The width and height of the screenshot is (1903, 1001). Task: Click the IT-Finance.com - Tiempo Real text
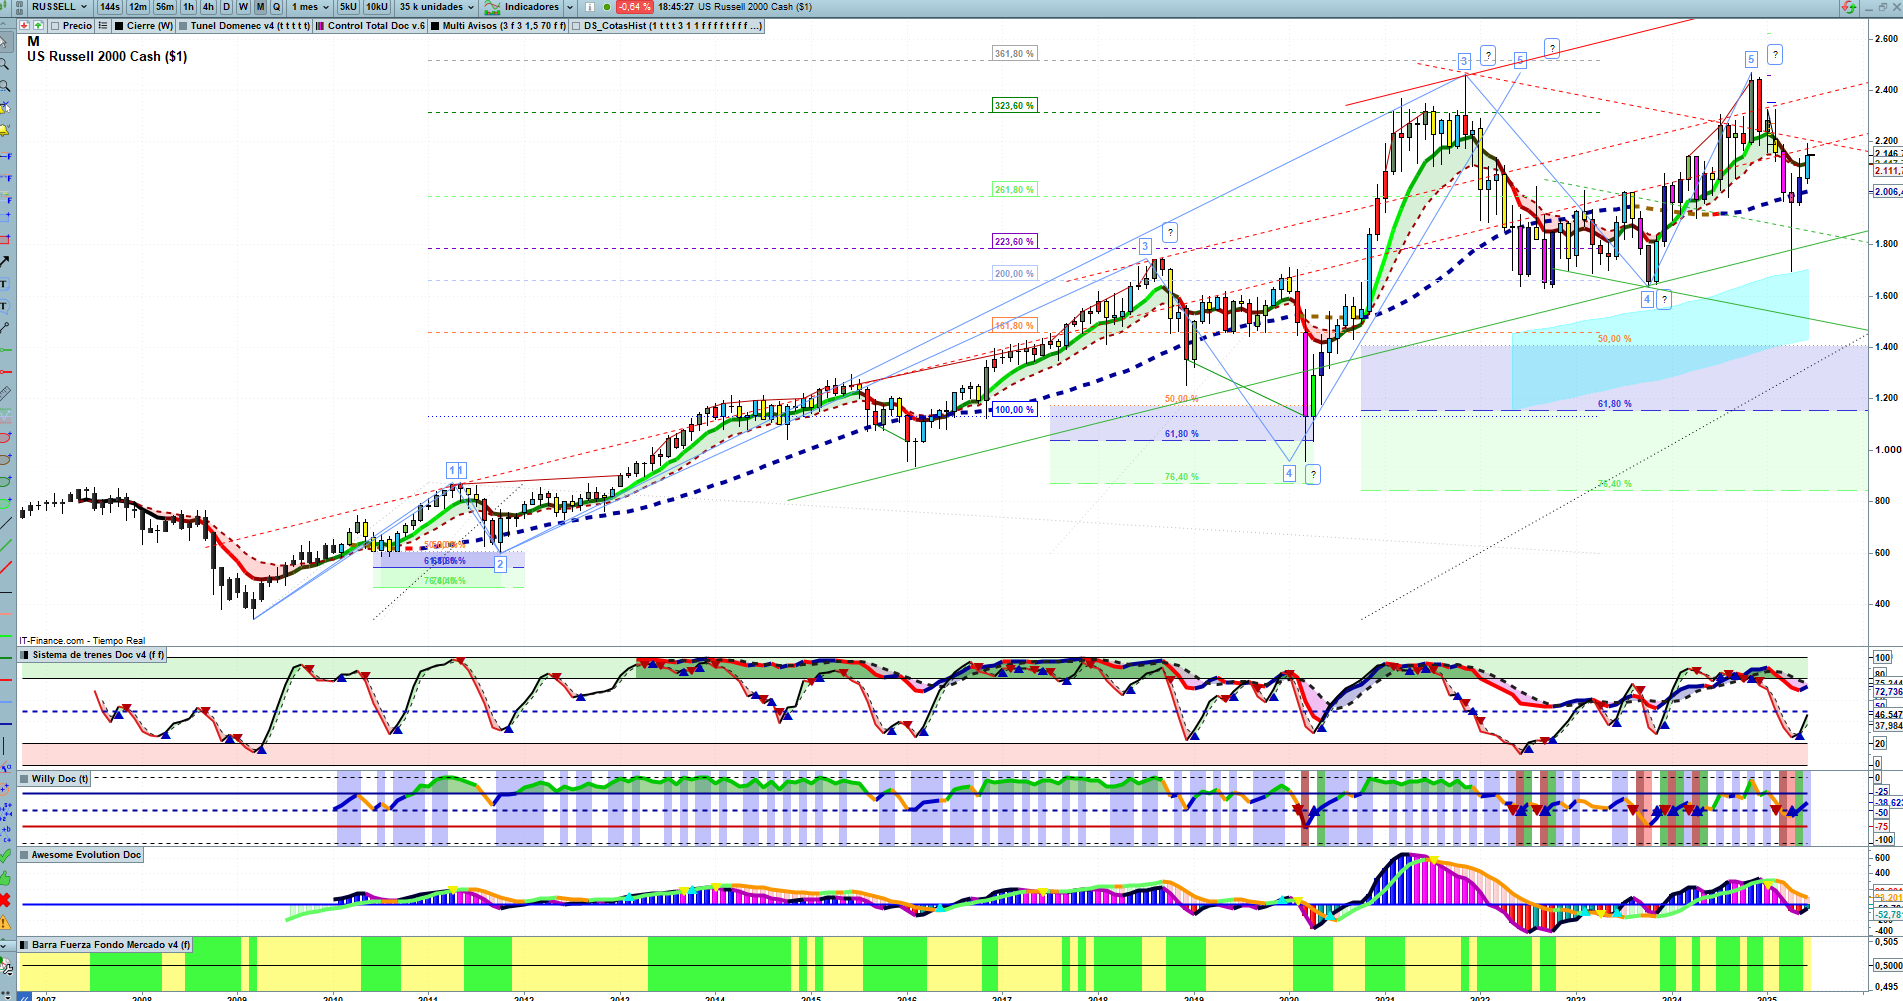click(x=82, y=641)
